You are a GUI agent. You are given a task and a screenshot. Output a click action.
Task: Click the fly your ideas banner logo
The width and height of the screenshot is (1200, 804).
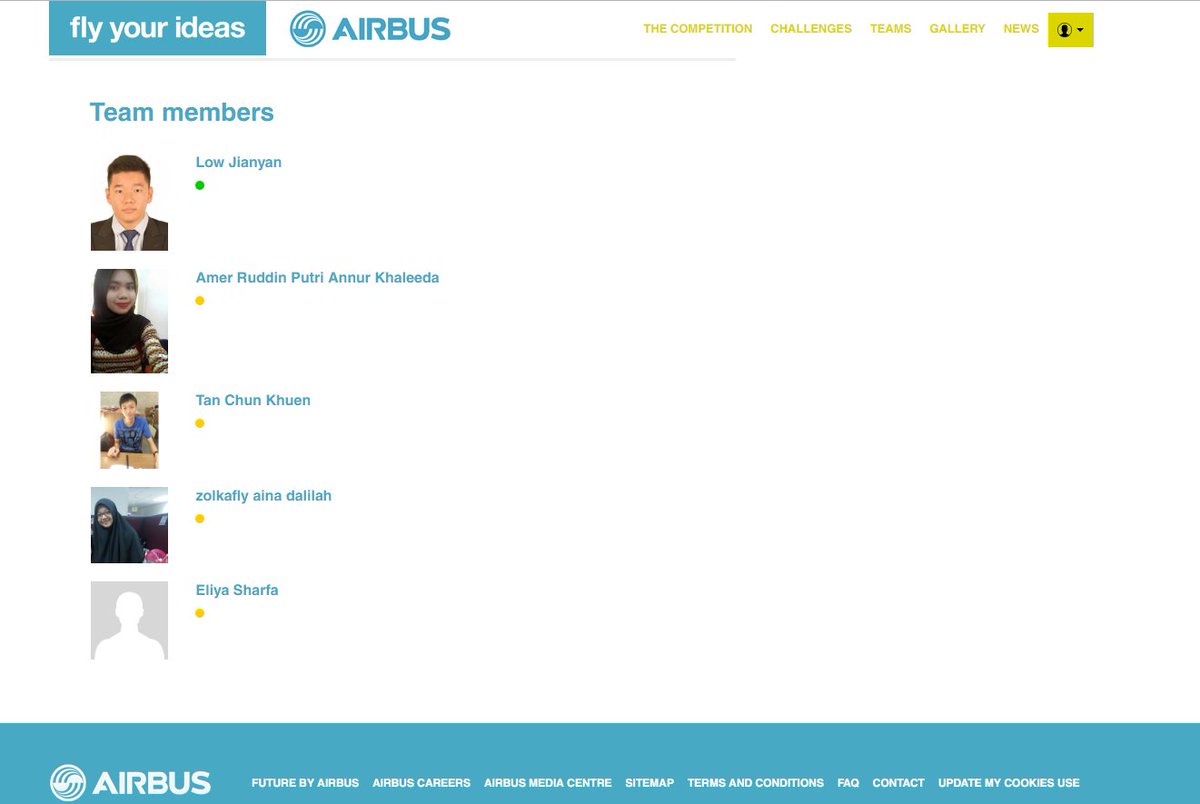click(x=157, y=28)
